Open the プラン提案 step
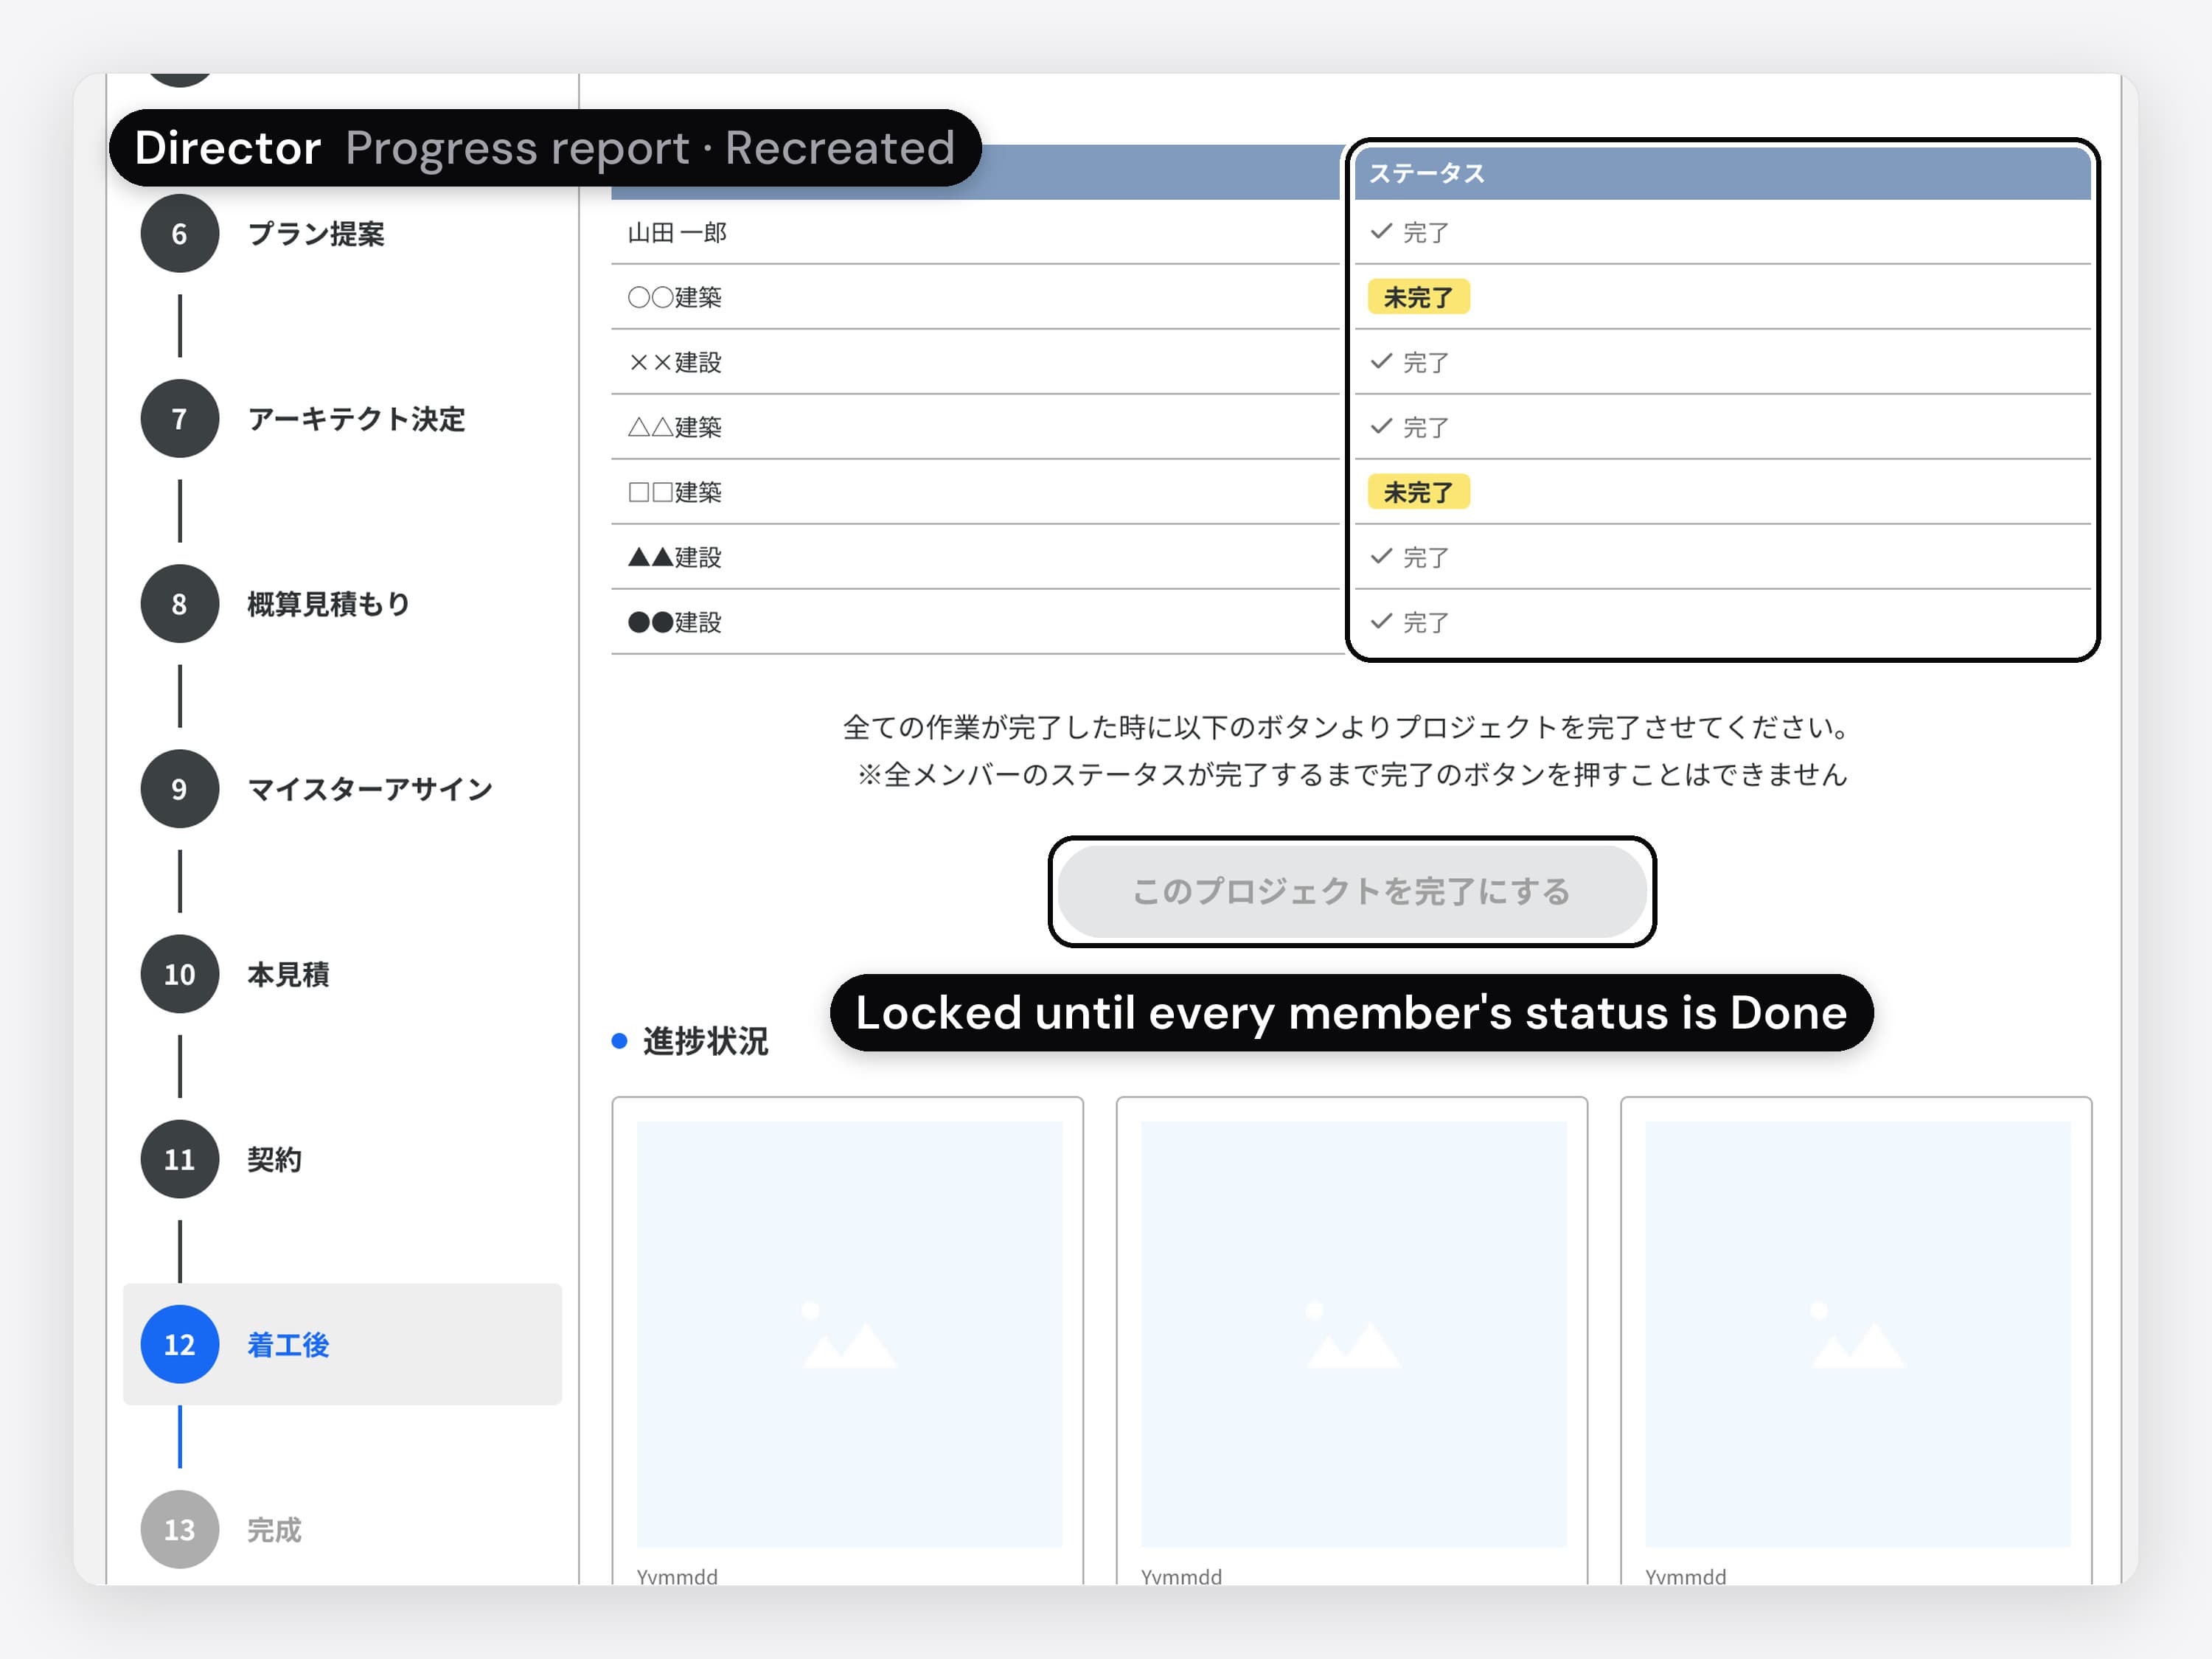This screenshot has height=1659, width=2212. 316,234
